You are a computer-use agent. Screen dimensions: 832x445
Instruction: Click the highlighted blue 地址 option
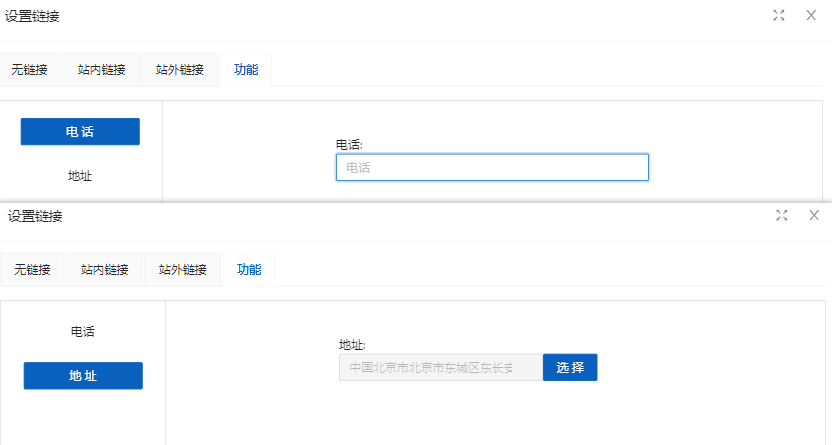click(83, 376)
